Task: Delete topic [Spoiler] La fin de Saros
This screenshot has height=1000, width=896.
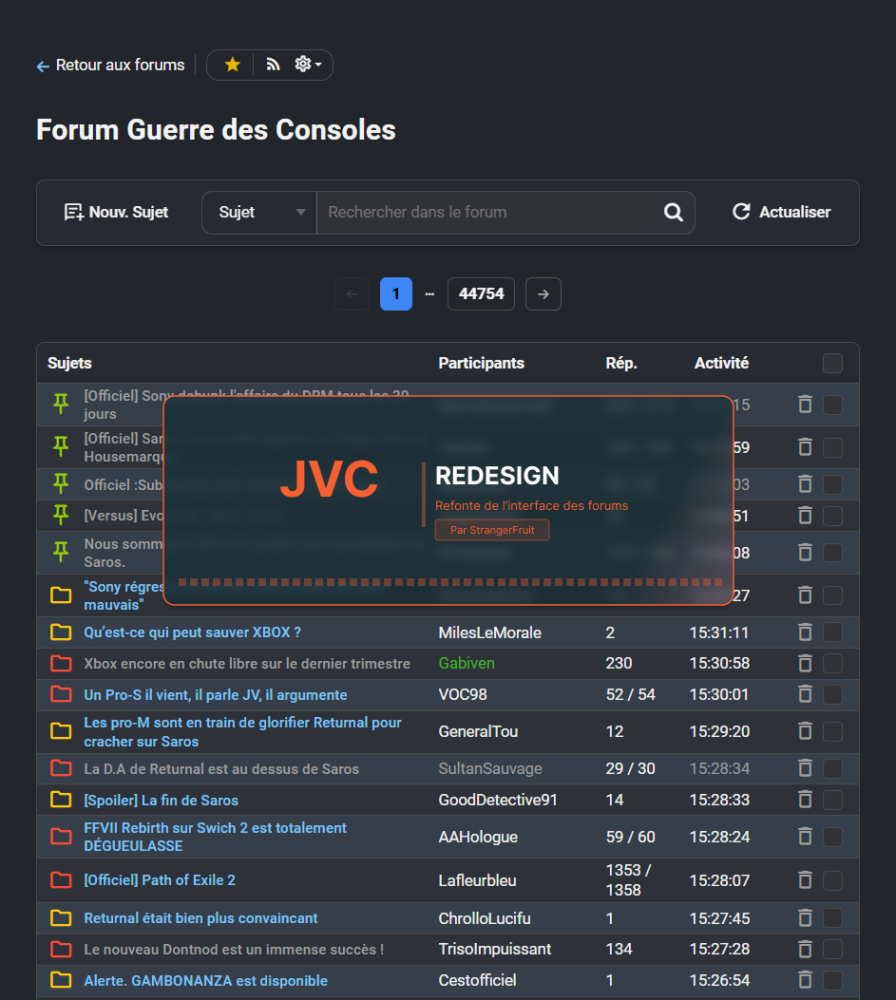Action: point(805,800)
